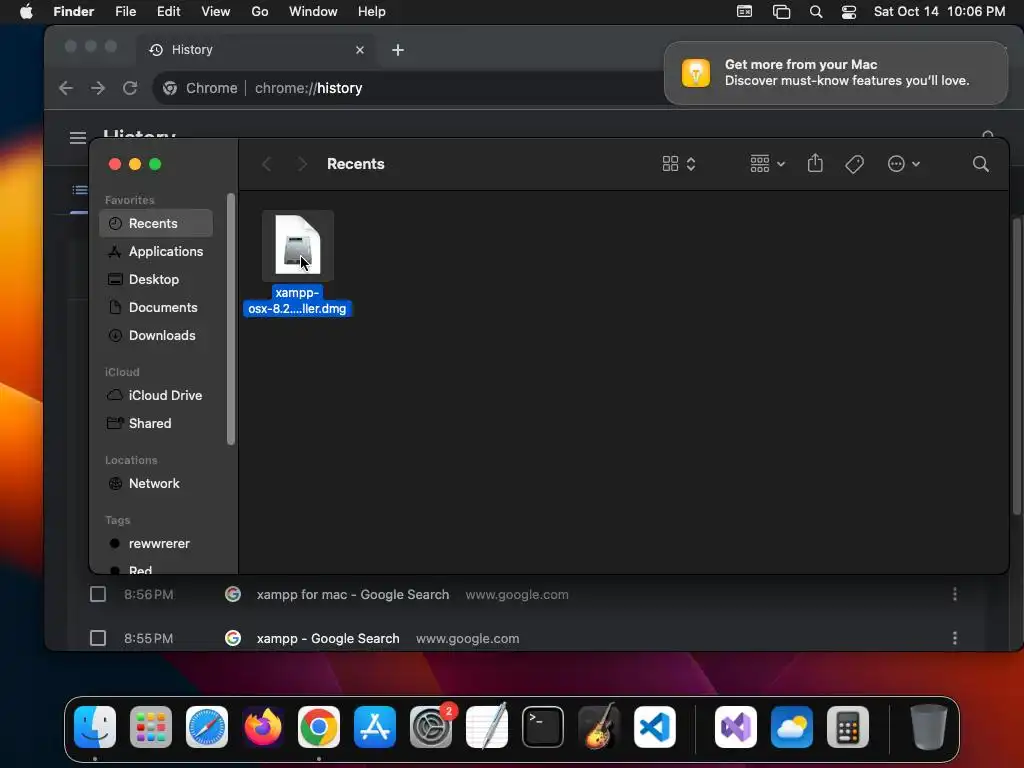Select Network in Finder sidebar
Viewport: 1024px width, 768px height.
(156, 484)
